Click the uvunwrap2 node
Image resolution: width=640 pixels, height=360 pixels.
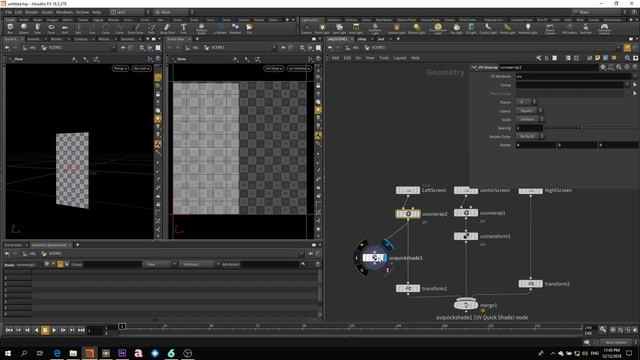pos(408,213)
